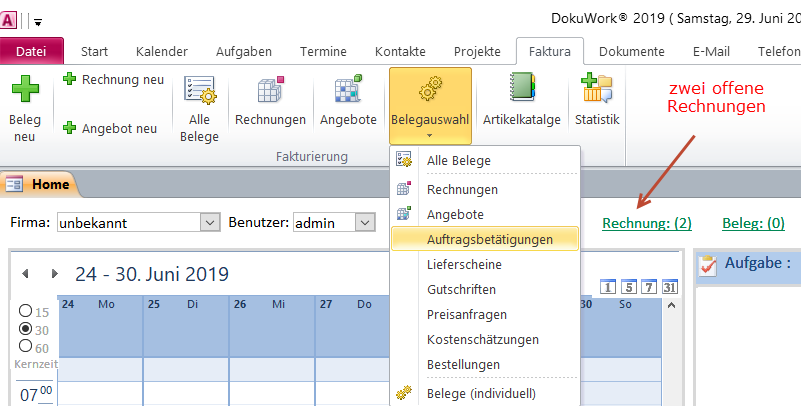801x406 pixels.
Task: Collapse the Belegauswahl dropdown button
Action: pyautogui.click(x=430, y=105)
